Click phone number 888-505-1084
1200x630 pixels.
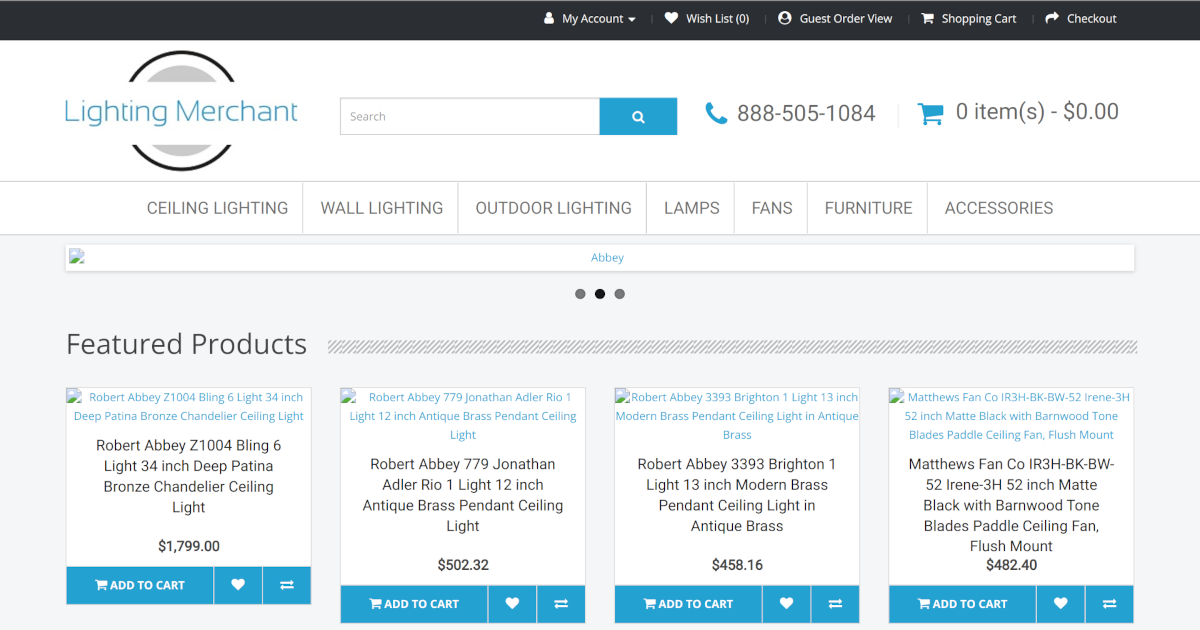pos(806,114)
